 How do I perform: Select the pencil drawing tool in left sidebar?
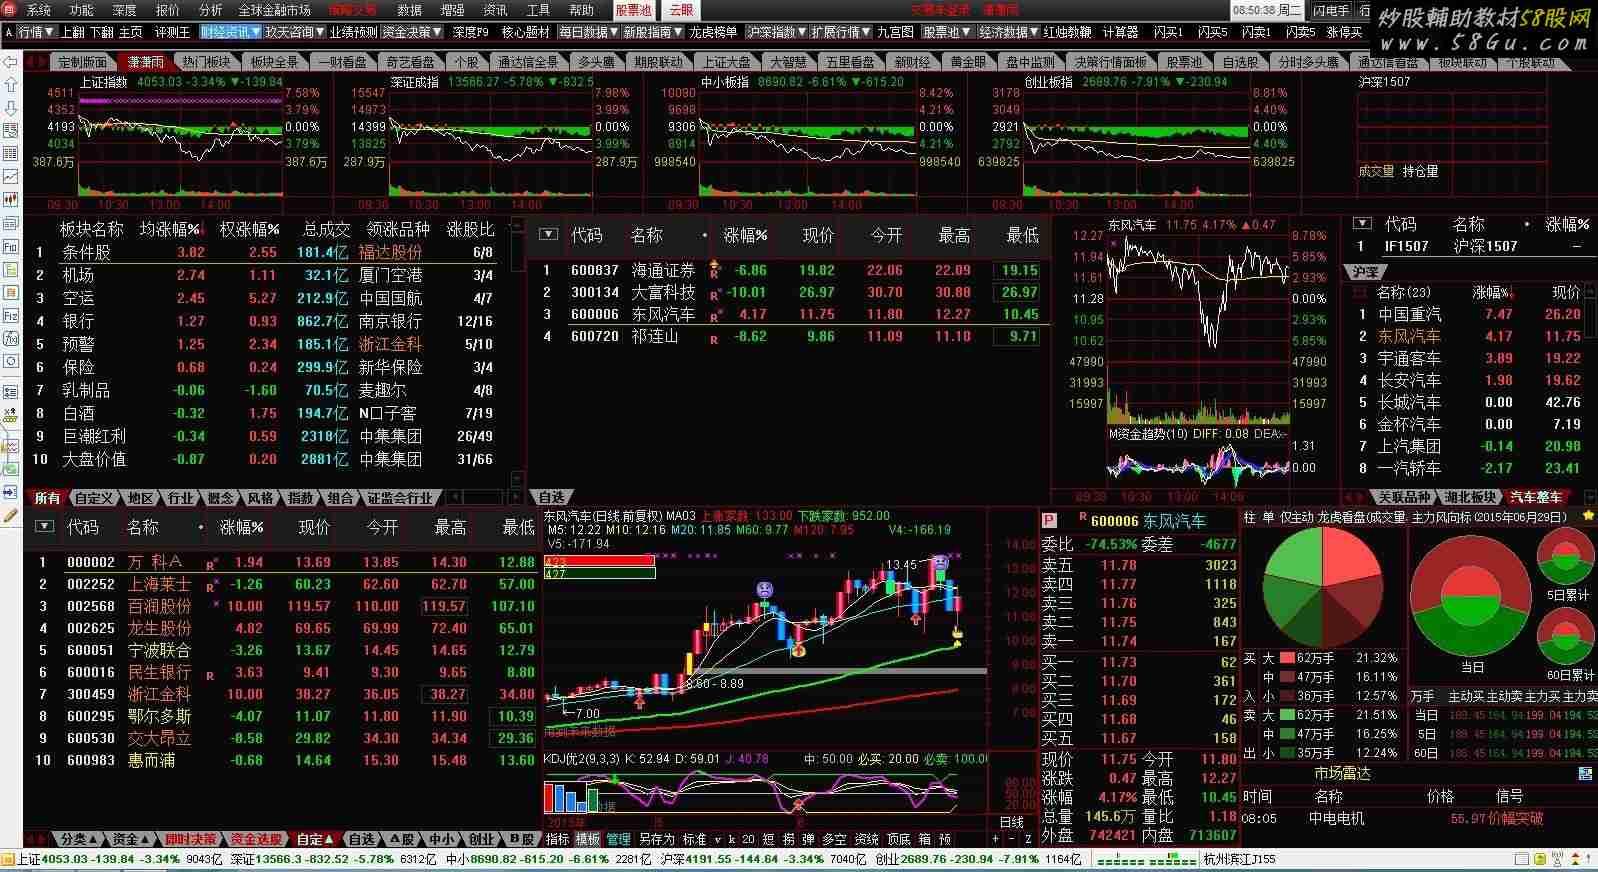(x=11, y=515)
